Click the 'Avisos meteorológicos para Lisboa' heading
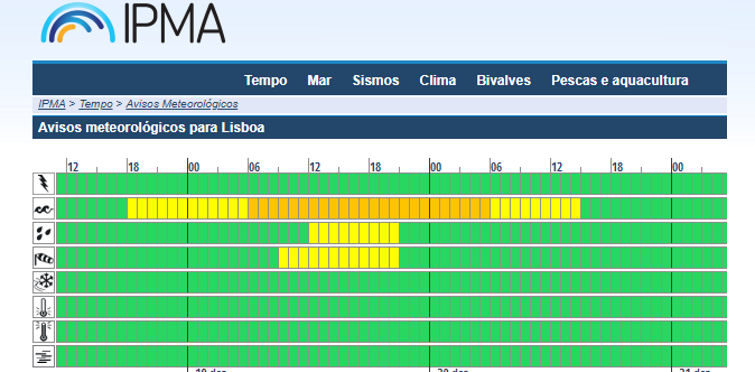 pos(151,128)
